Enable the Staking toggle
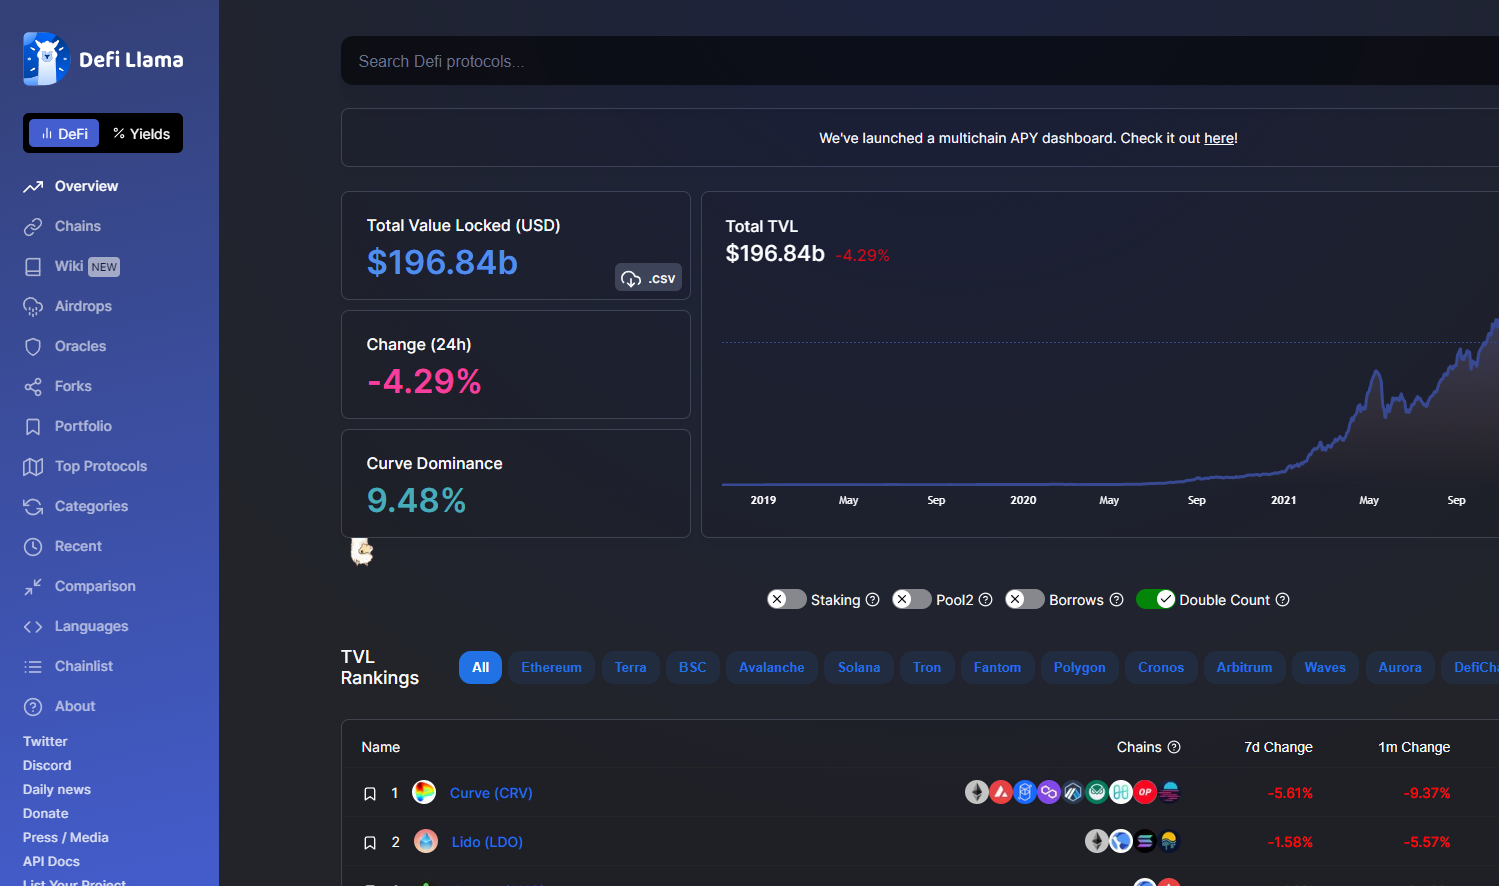 point(787,599)
